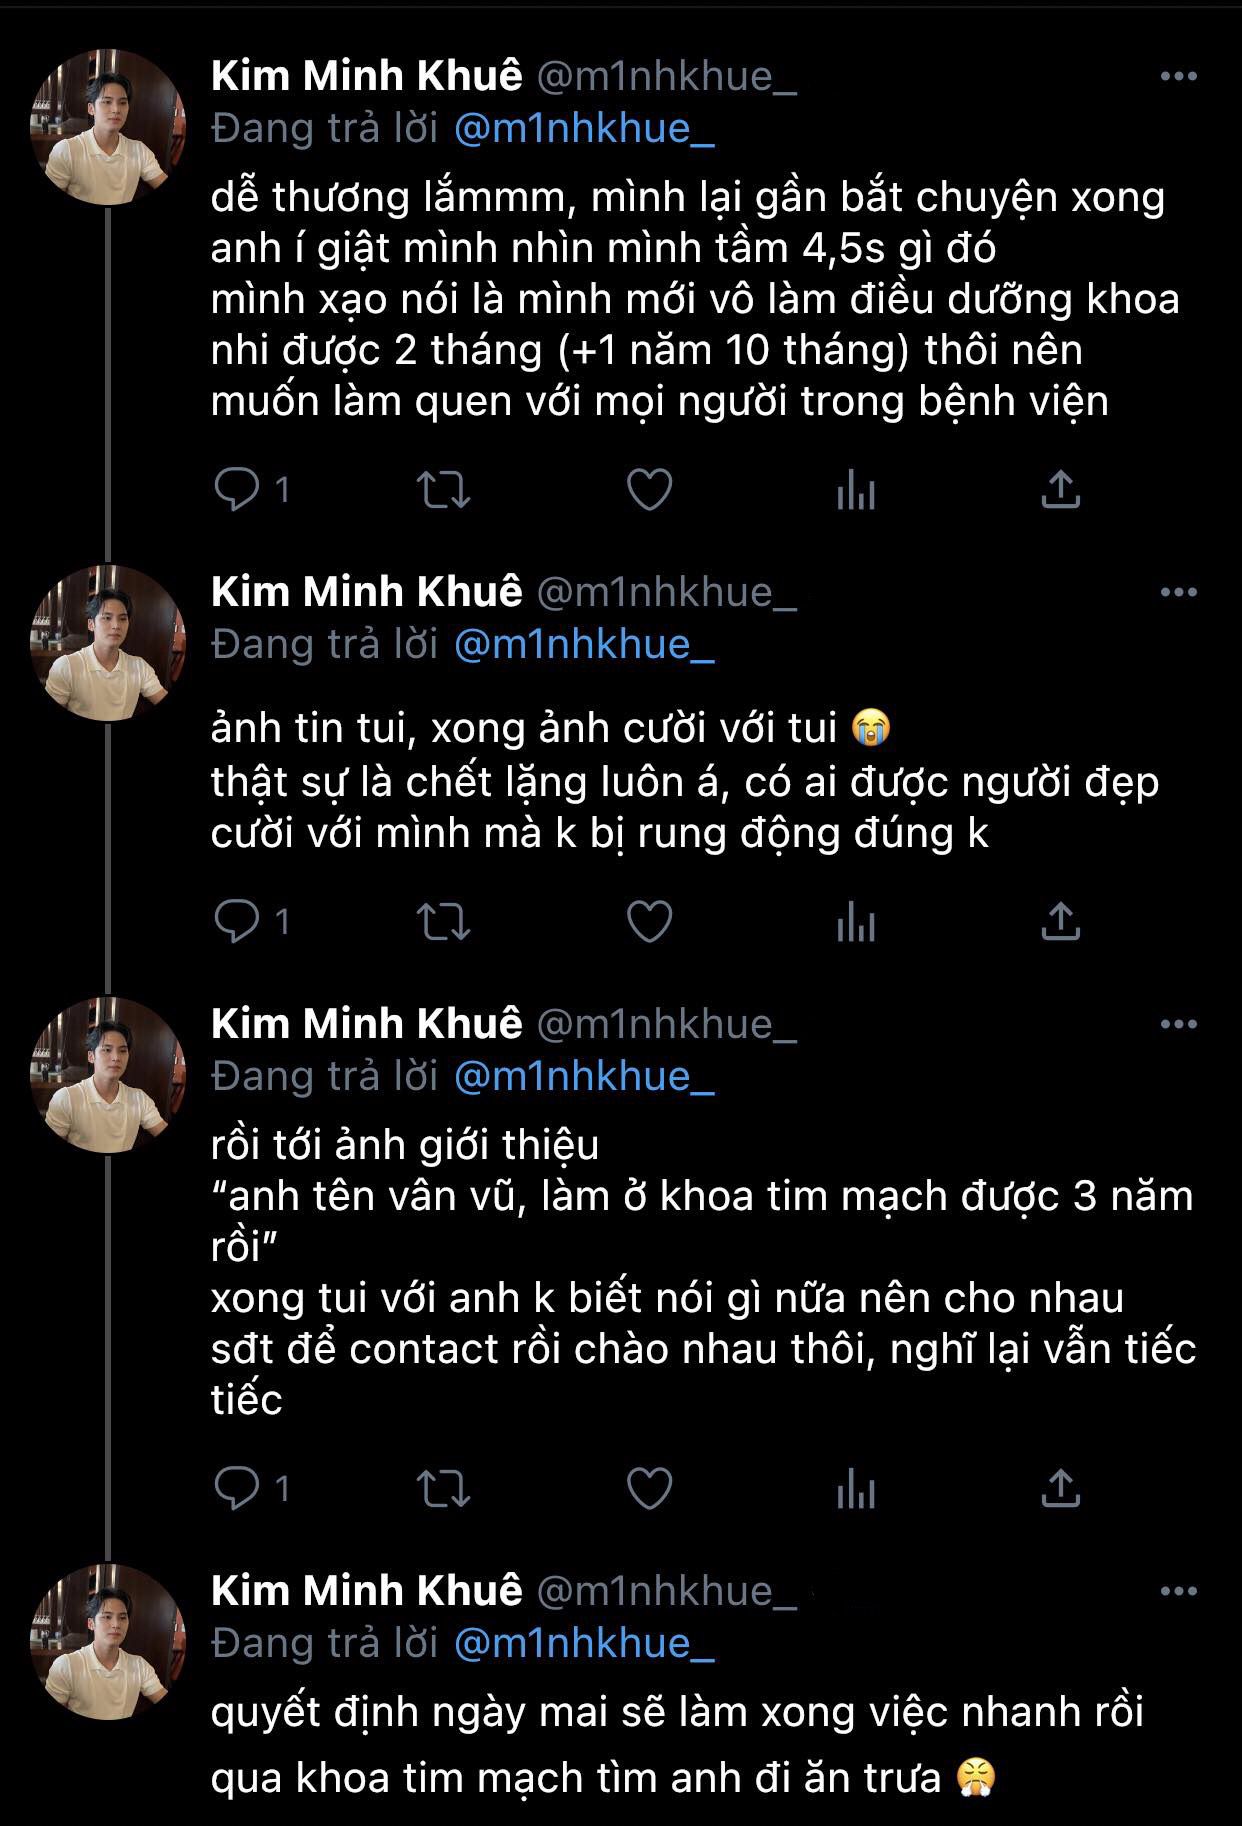Open the @m1nhkhue_ reply link in the last tweet
1242x1826 pixels.
click(x=584, y=1643)
